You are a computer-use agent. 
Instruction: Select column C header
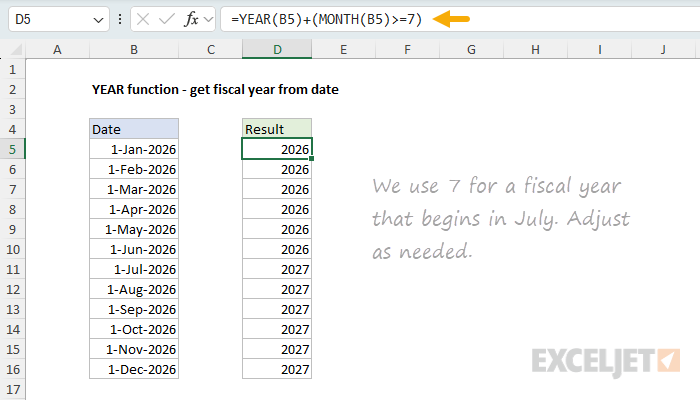(x=211, y=50)
